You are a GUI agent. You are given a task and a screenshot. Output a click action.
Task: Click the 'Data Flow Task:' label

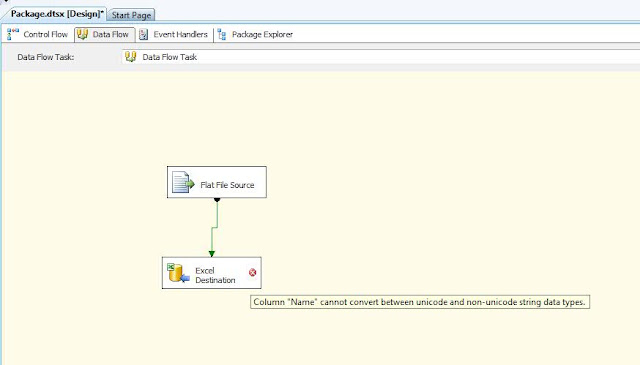click(46, 57)
